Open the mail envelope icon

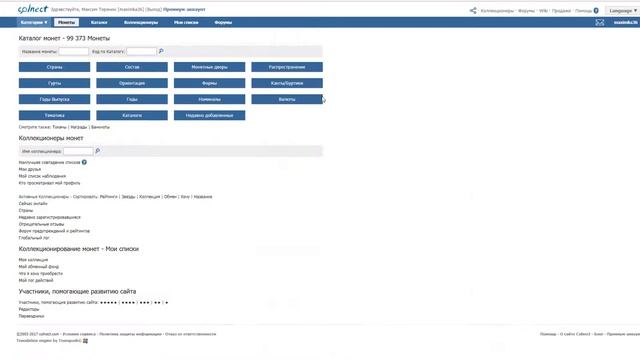(599, 22)
